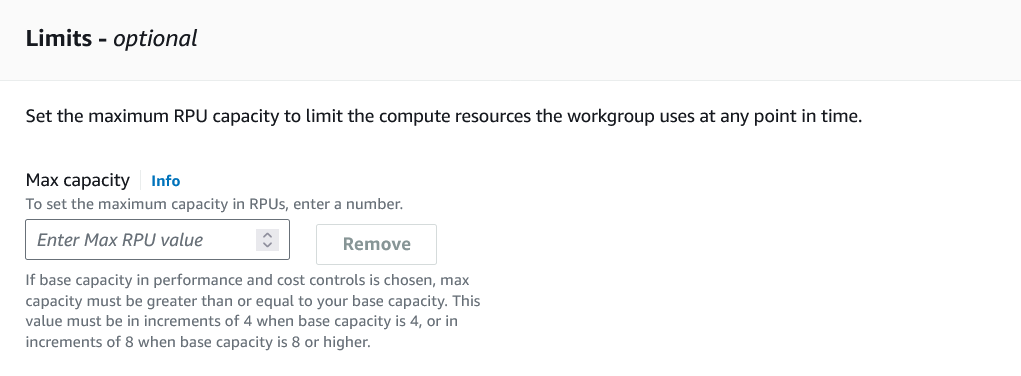Click 'enter a number' in the hint text
This screenshot has width=1021, height=376.
[x=348, y=204]
